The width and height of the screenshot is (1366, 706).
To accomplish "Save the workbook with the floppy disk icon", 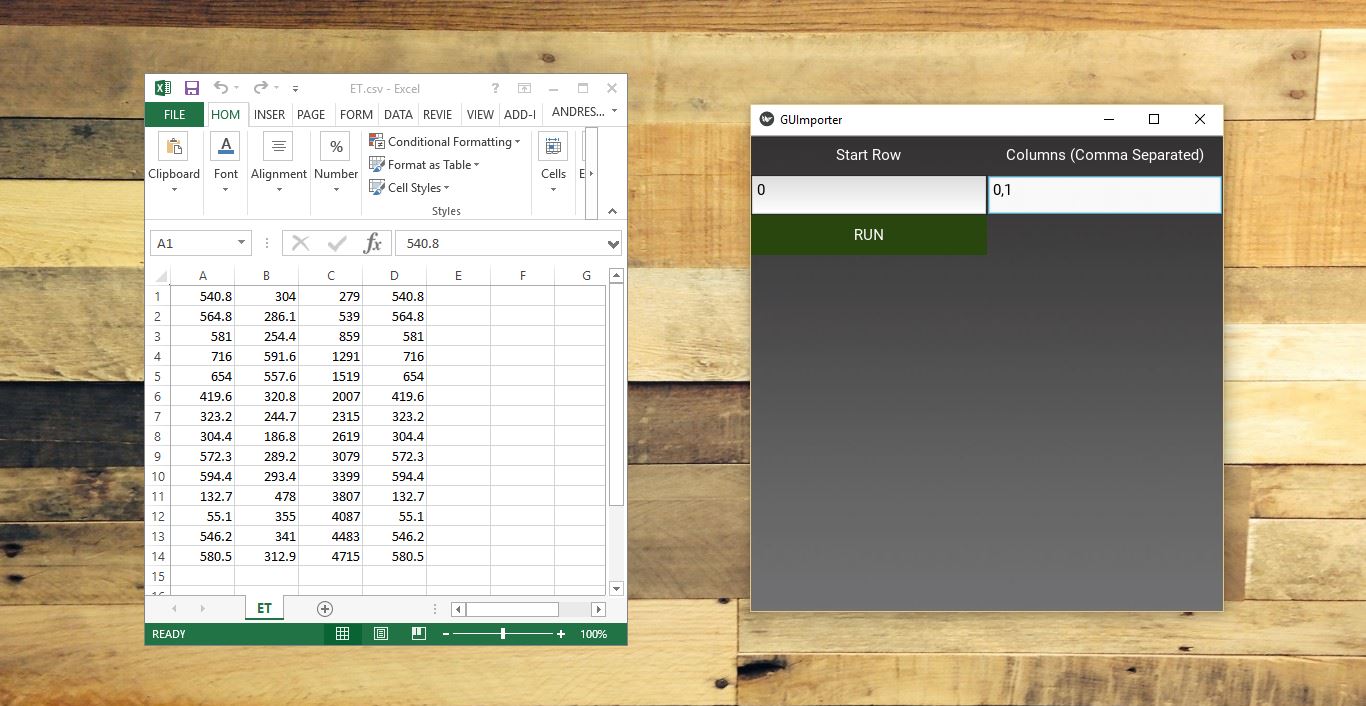I will point(191,88).
